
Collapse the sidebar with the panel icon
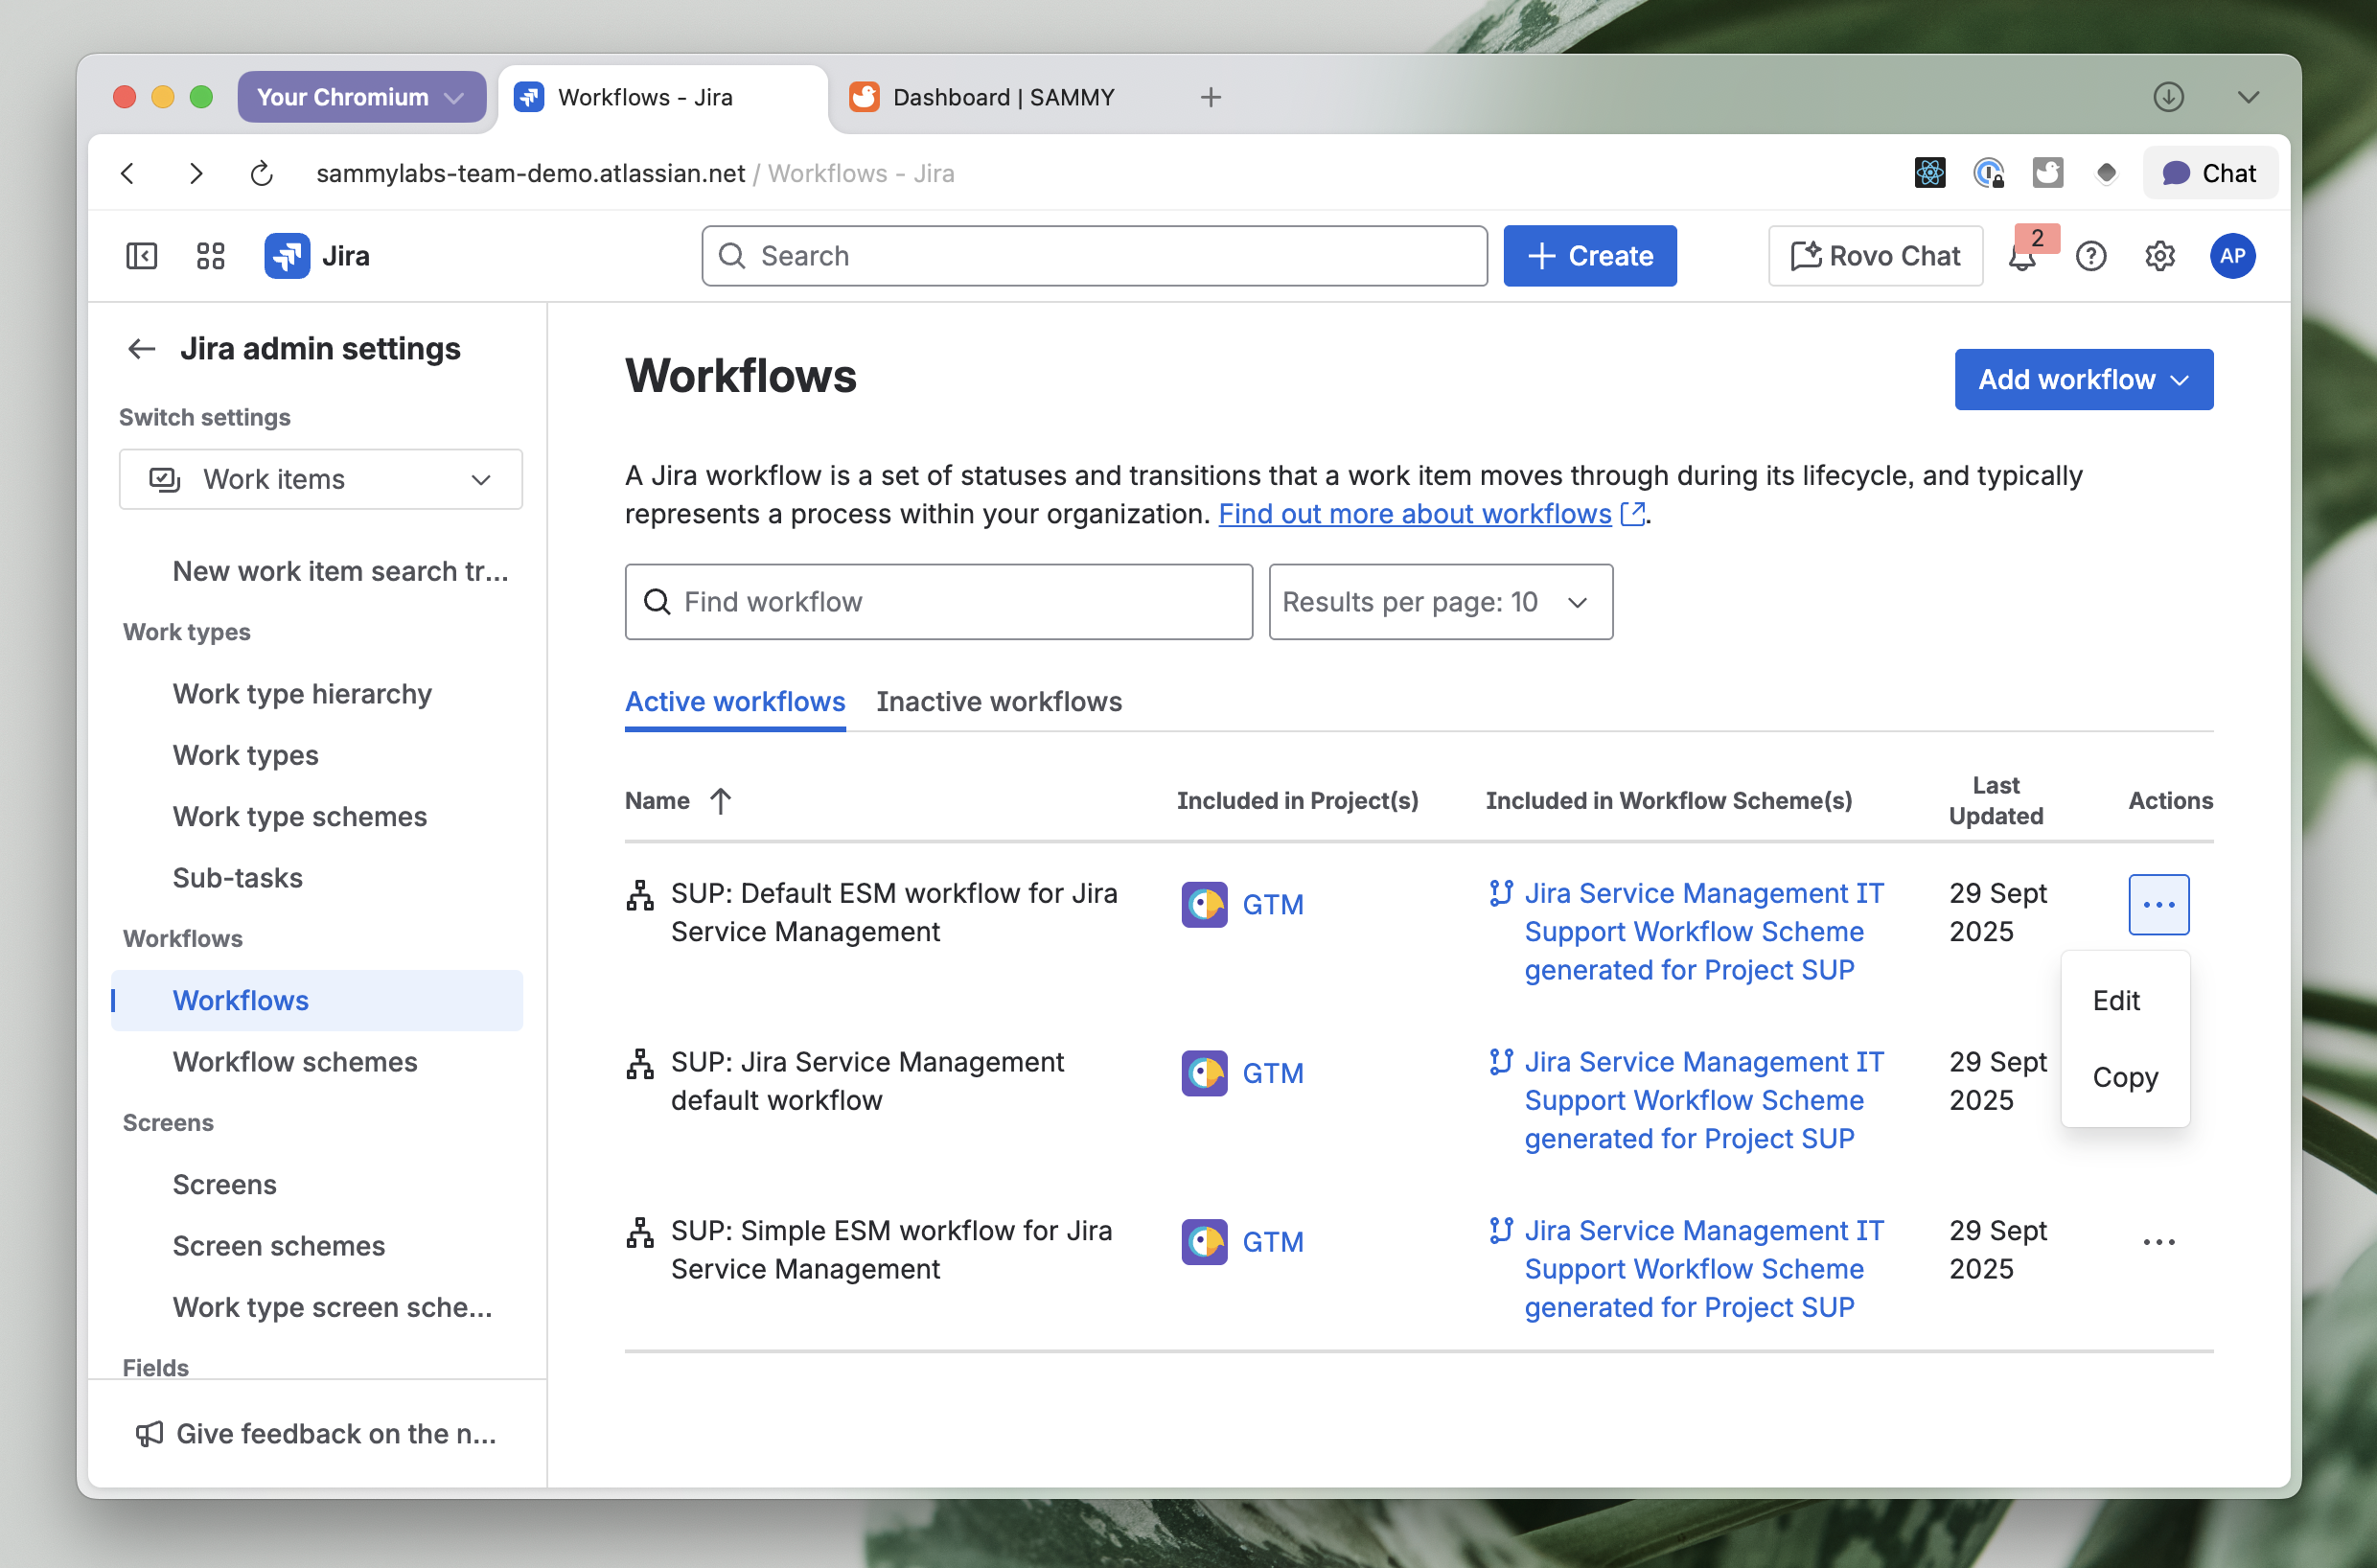pyautogui.click(x=141, y=256)
